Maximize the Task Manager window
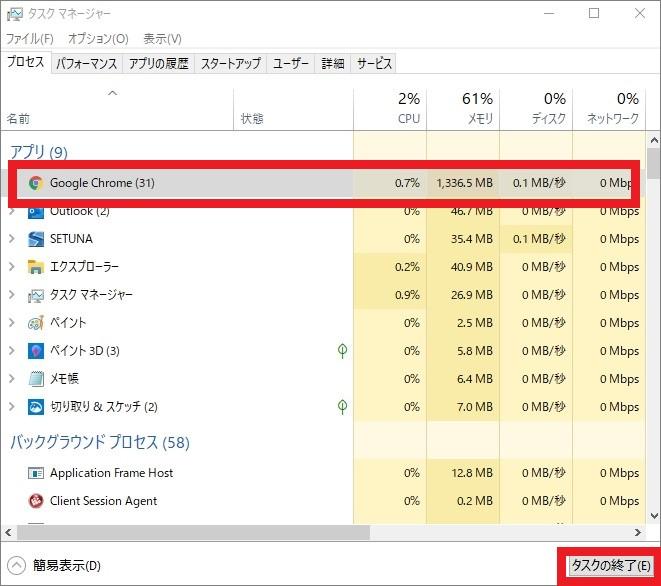This screenshot has height=586, width=661. (594, 13)
